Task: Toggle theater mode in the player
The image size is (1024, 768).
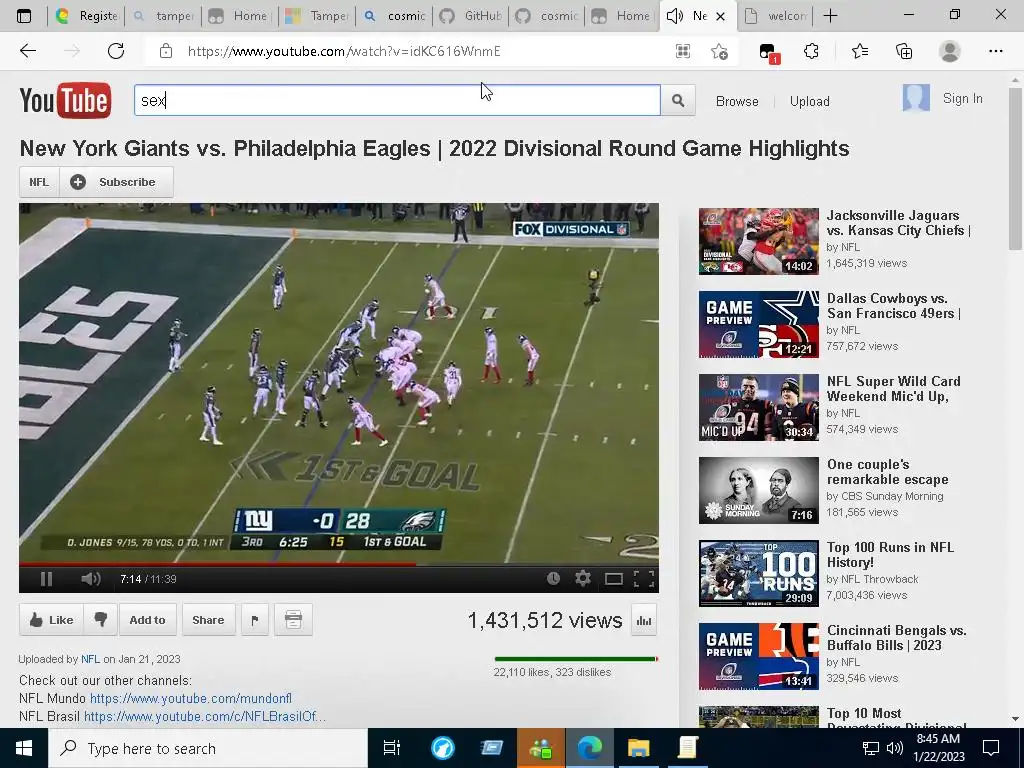Action: [x=614, y=579]
